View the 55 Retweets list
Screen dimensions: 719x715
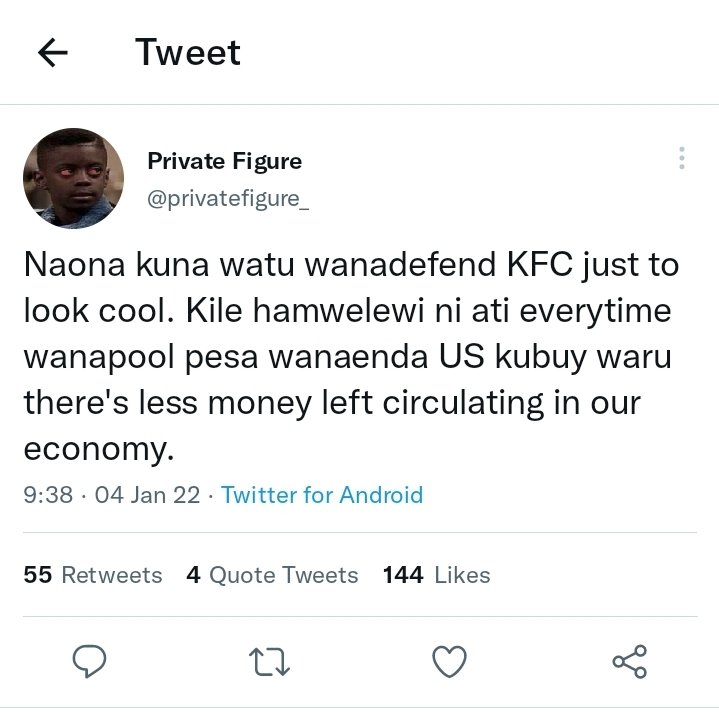point(93,575)
